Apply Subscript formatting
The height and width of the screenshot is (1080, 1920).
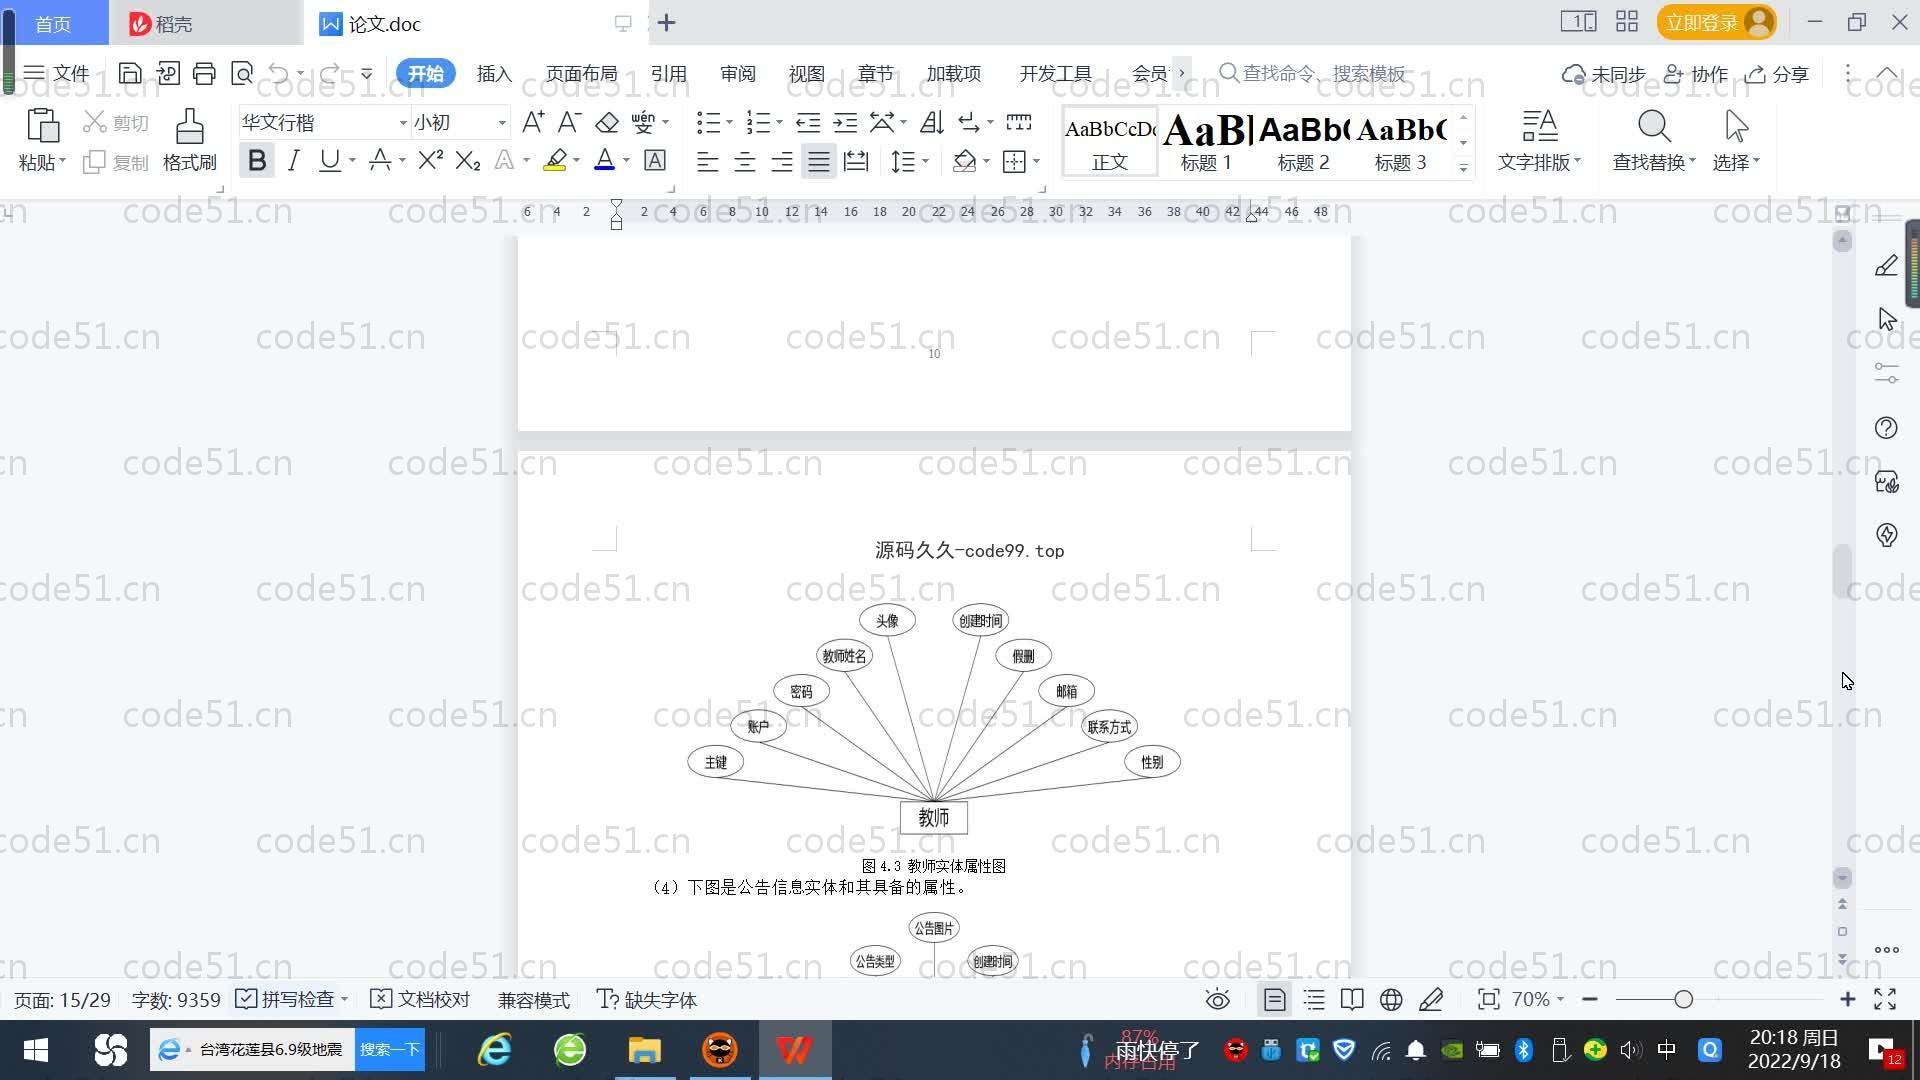click(467, 160)
